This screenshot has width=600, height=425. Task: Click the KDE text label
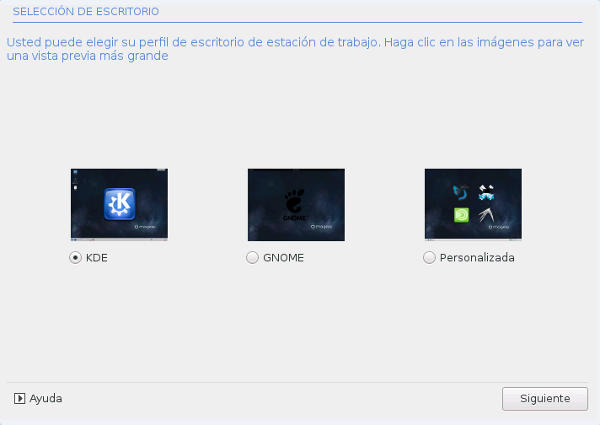[97, 258]
